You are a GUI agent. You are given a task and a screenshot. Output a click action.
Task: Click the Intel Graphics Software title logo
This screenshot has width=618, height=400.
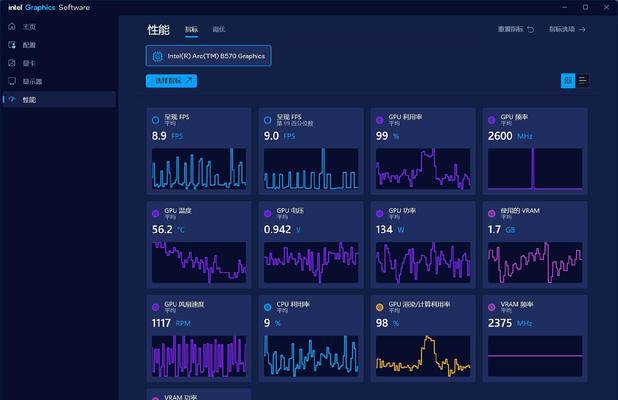[x=49, y=7]
